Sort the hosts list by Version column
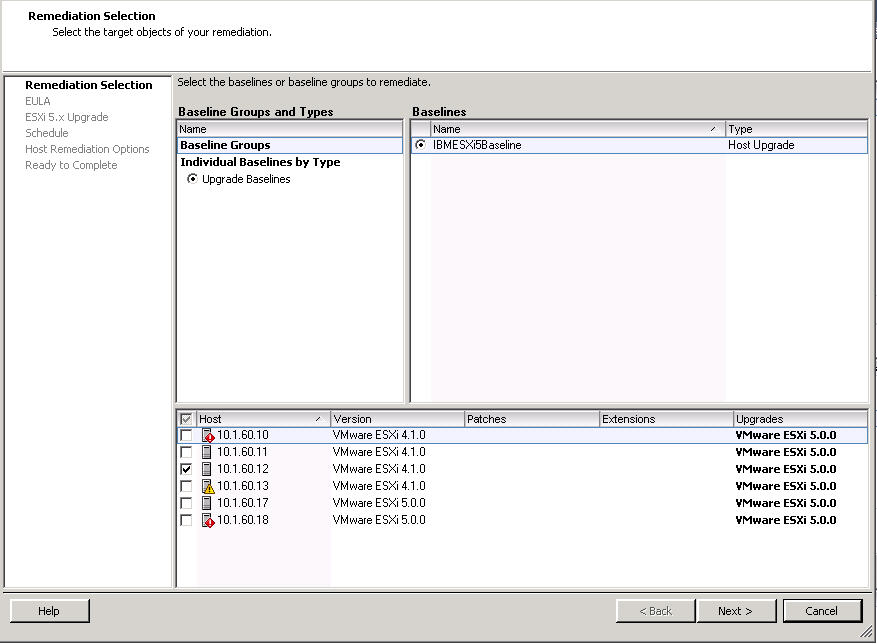Viewport: 877px width, 644px height. tap(396, 419)
